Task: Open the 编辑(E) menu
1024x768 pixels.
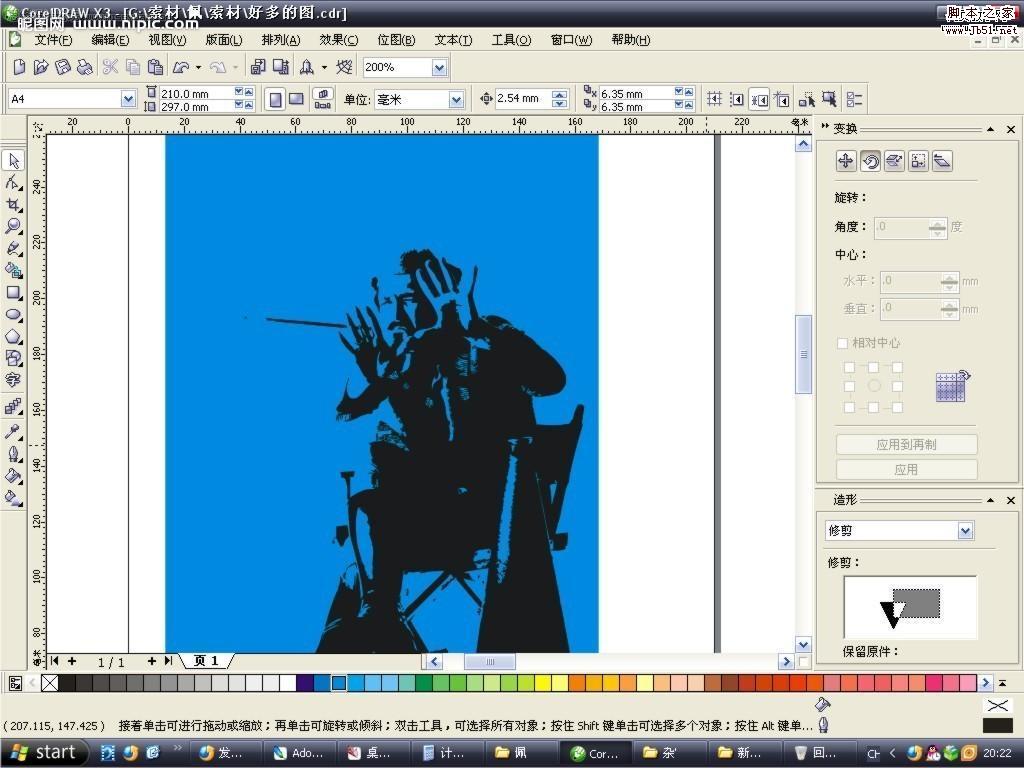Action: 110,40
